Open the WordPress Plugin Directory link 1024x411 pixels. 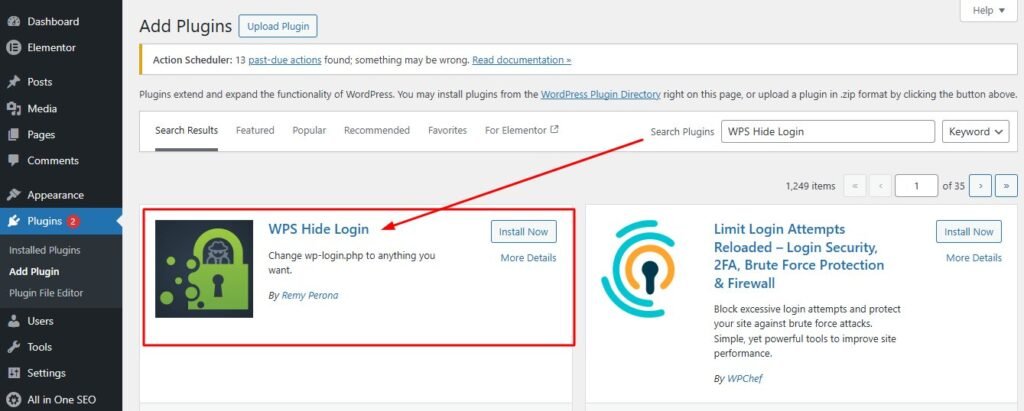coord(600,94)
